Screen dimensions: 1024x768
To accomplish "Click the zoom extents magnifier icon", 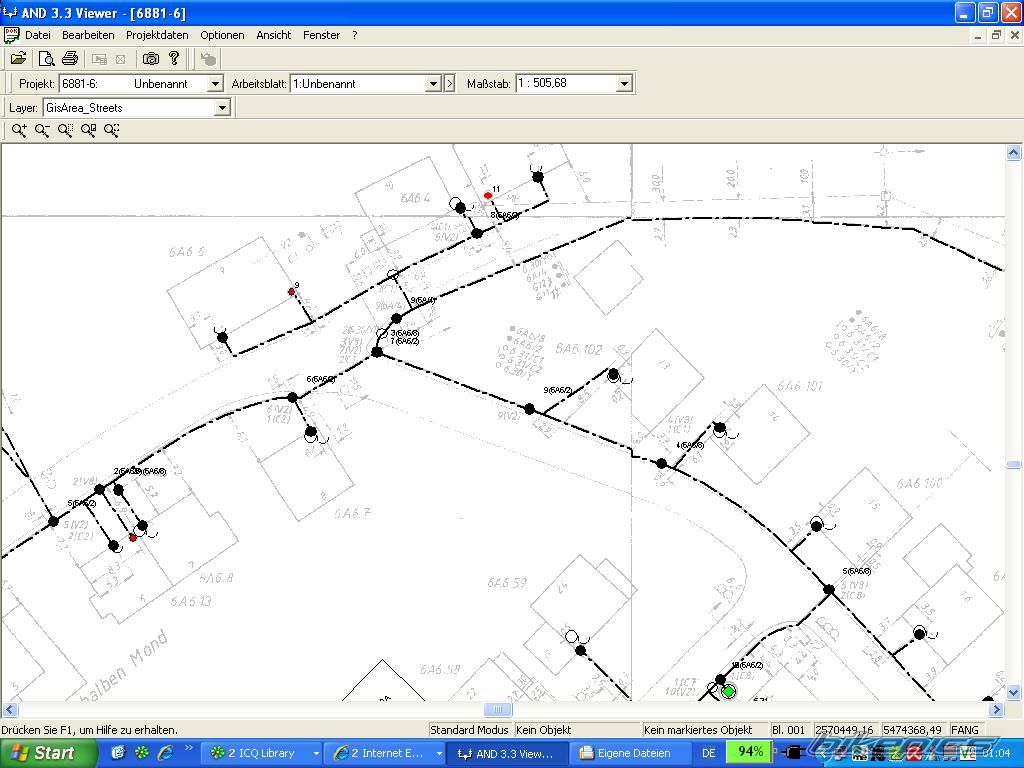I will [112, 131].
